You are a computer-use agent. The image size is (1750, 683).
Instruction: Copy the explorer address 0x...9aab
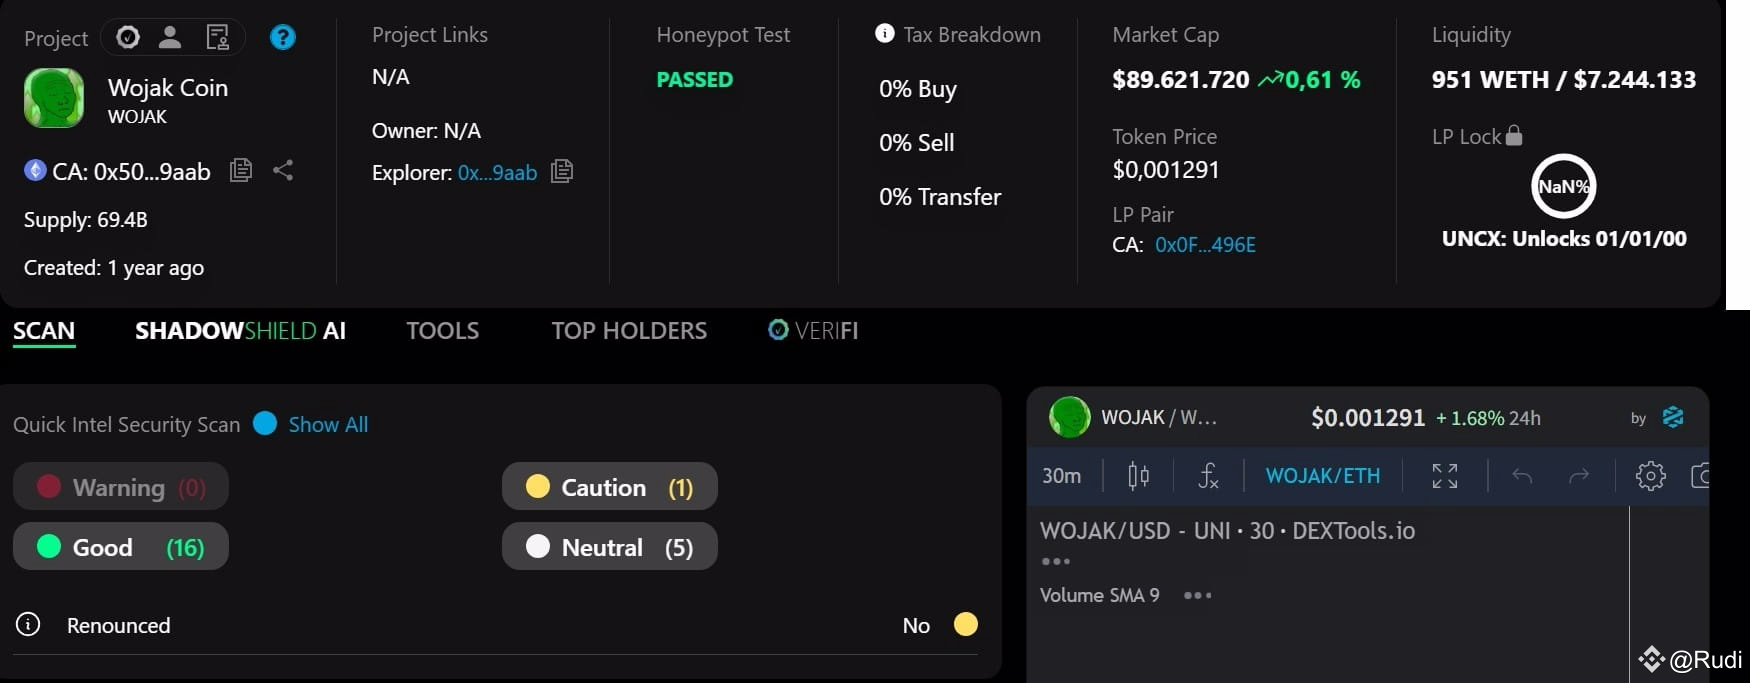tap(562, 172)
